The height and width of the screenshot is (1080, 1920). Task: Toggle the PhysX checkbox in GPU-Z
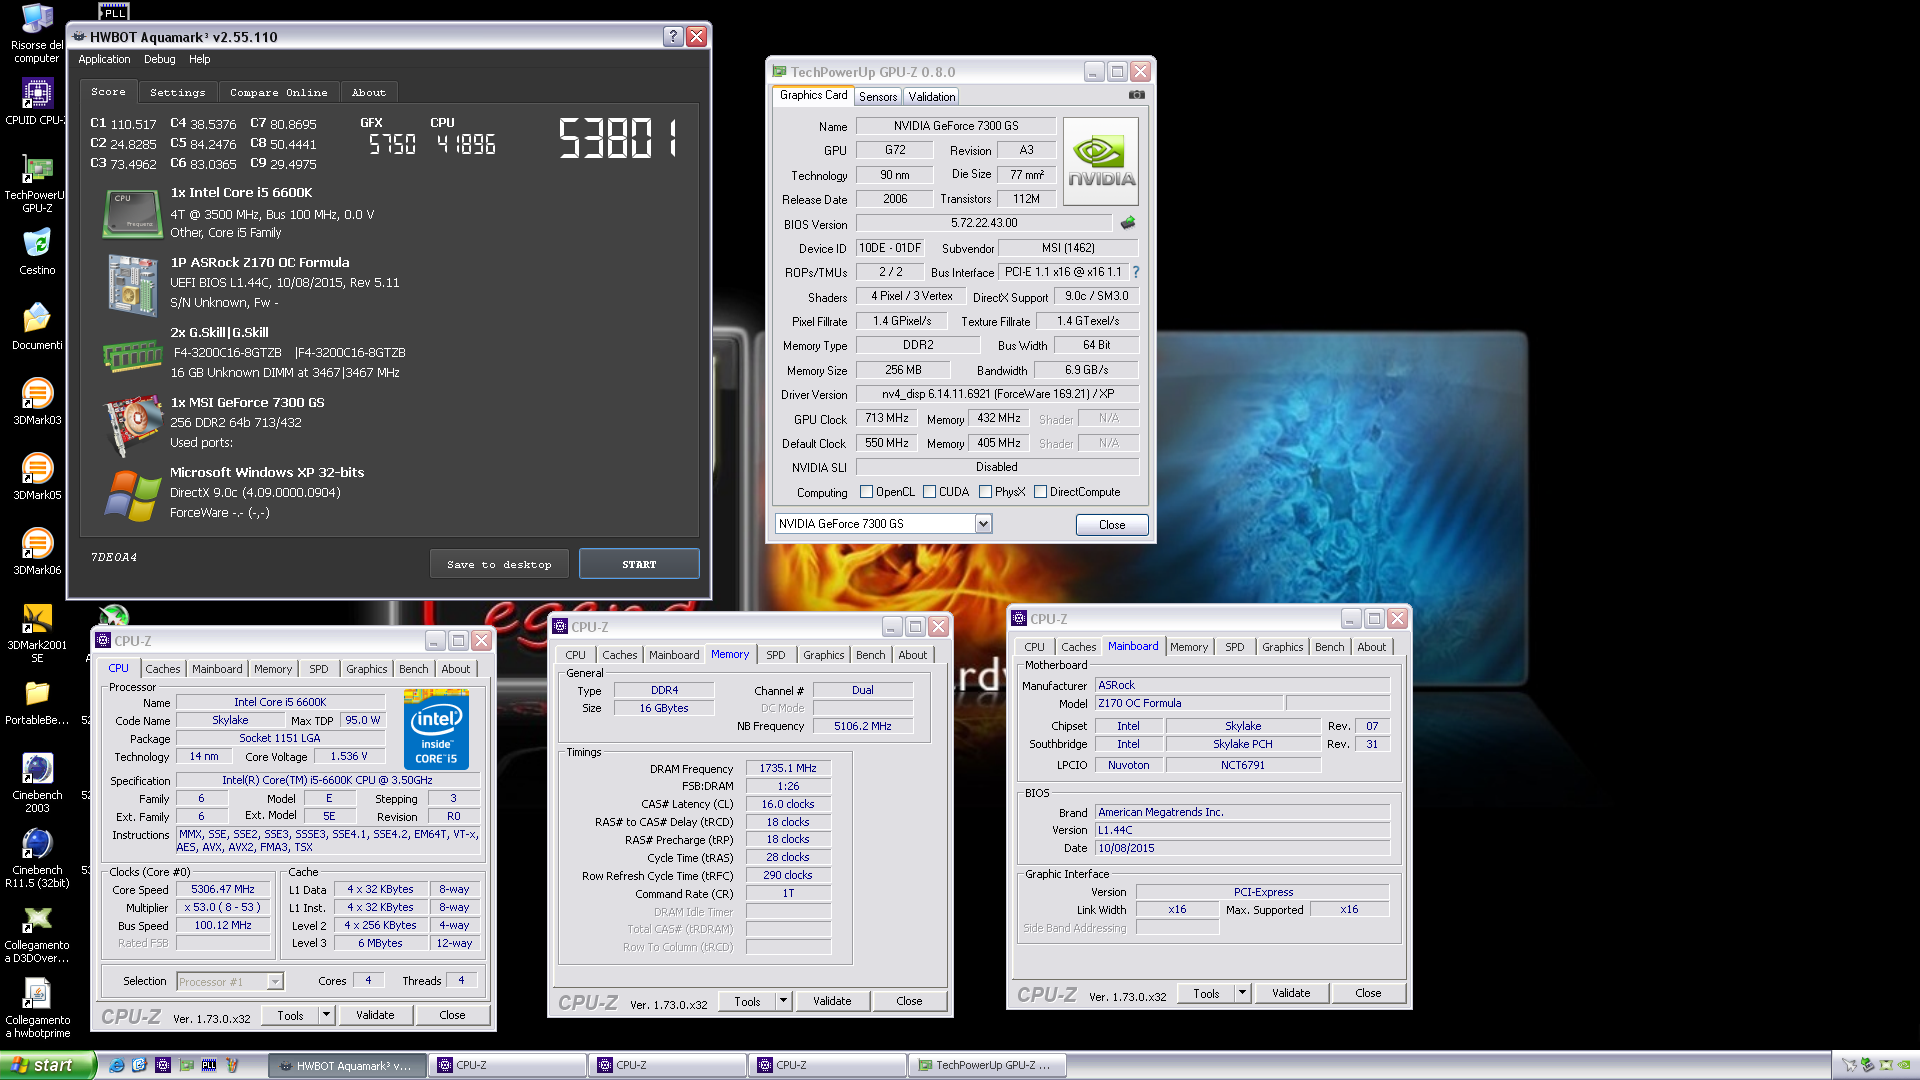pyautogui.click(x=985, y=491)
